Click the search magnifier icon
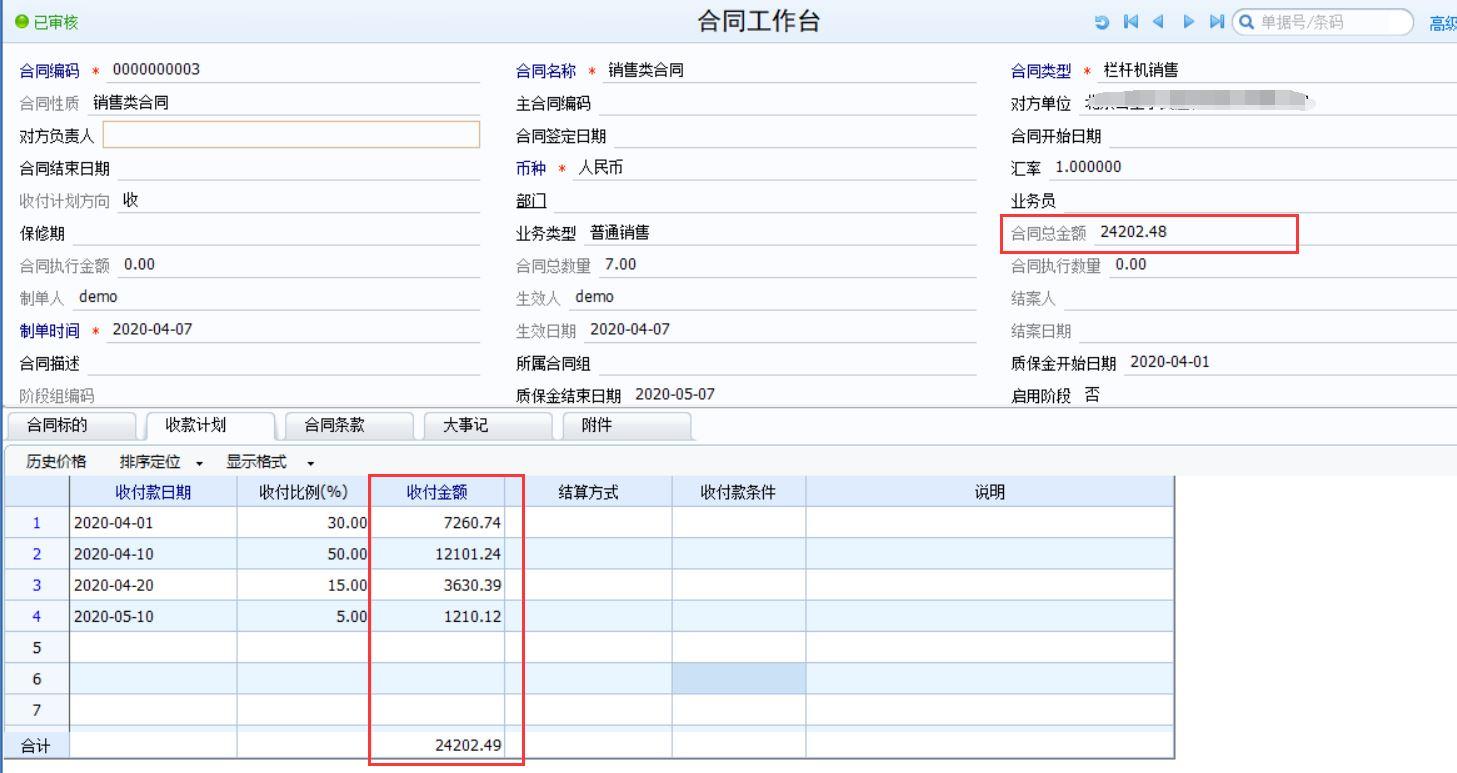 (x=1246, y=22)
